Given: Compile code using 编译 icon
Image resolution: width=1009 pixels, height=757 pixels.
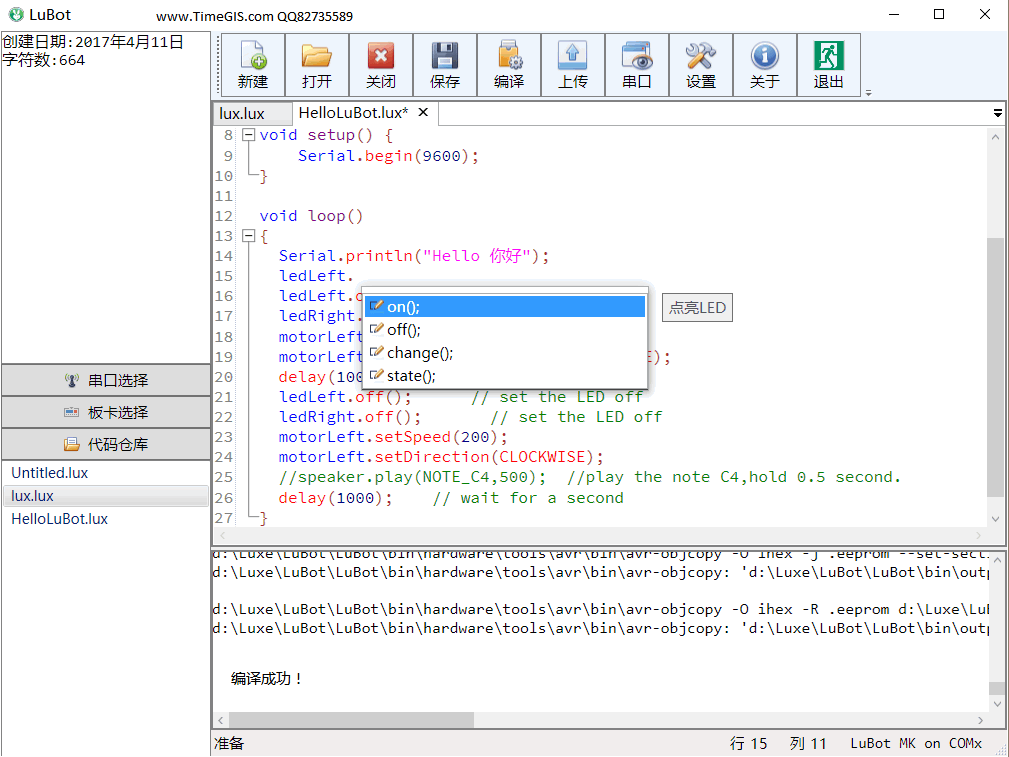Looking at the screenshot, I should pyautogui.click(x=509, y=65).
